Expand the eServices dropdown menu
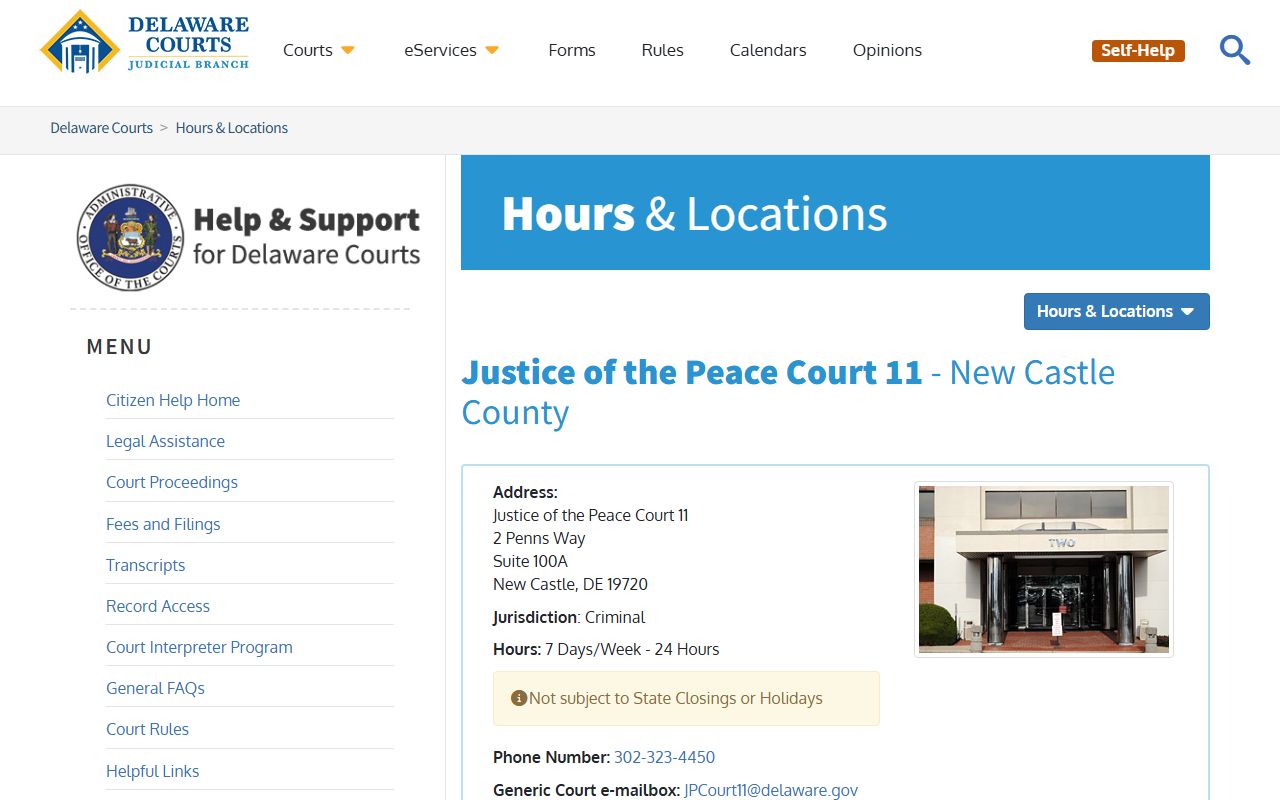The width and height of the screenshot is (1280, 800). 452,50
